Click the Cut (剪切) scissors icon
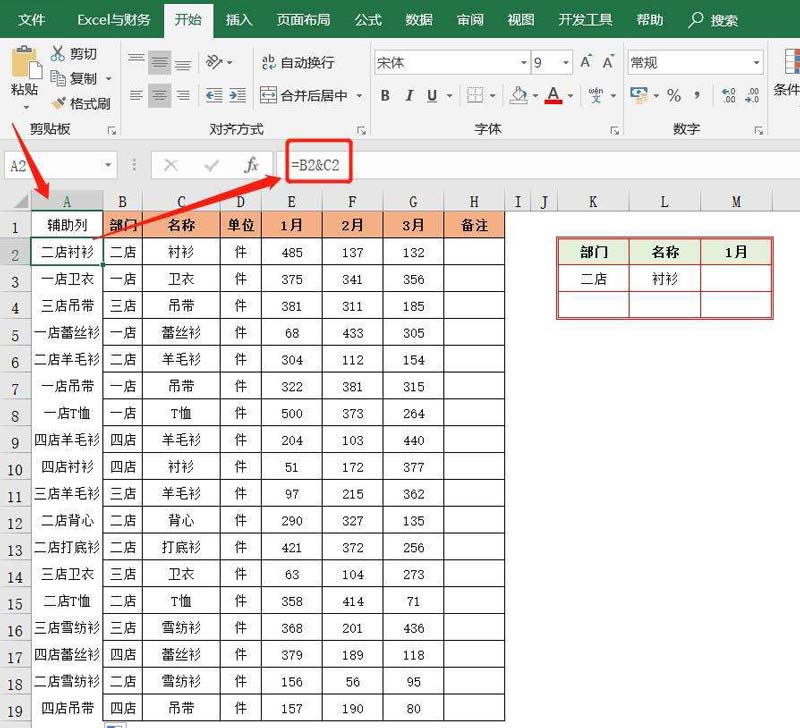 [x=57, y=53]
